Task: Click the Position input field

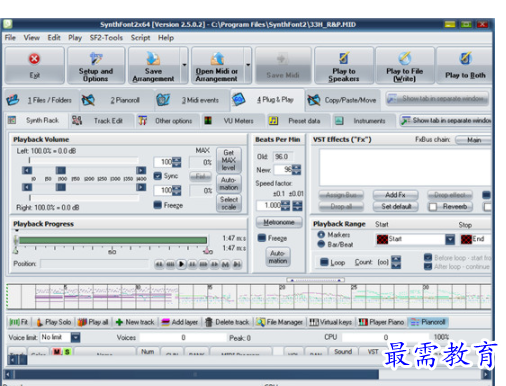Action: coord(94,264)
